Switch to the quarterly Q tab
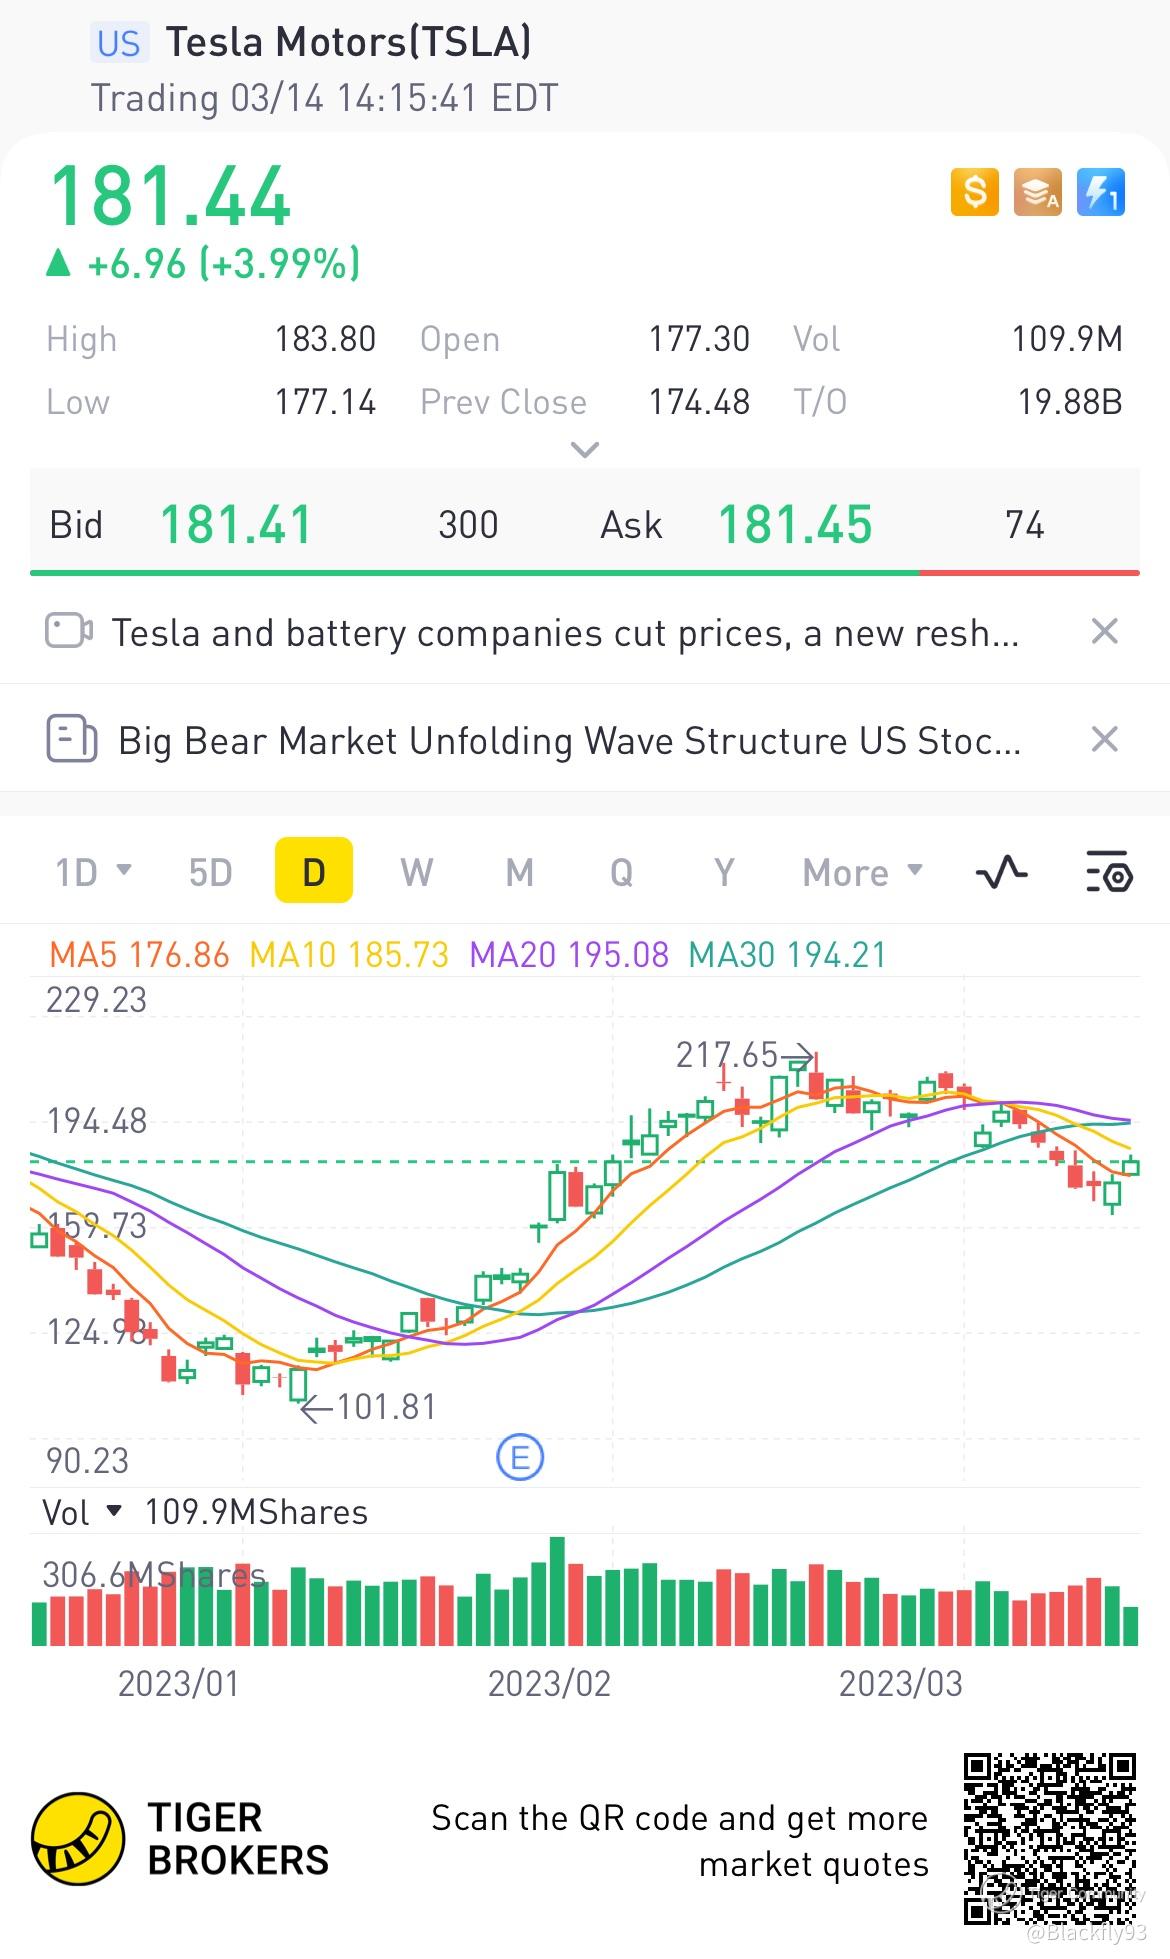 (621, 872)
